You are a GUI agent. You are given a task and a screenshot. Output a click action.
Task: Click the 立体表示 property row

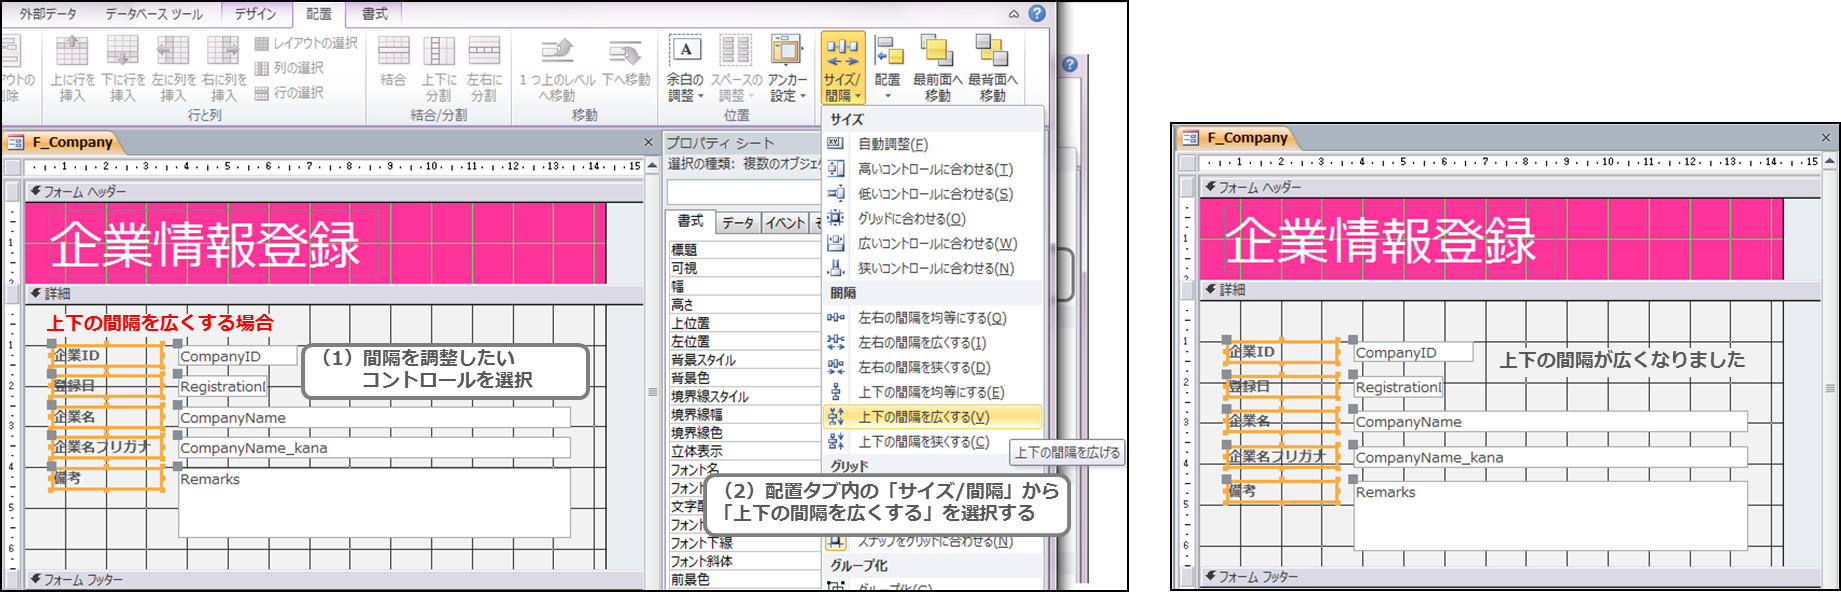[745, 451]
